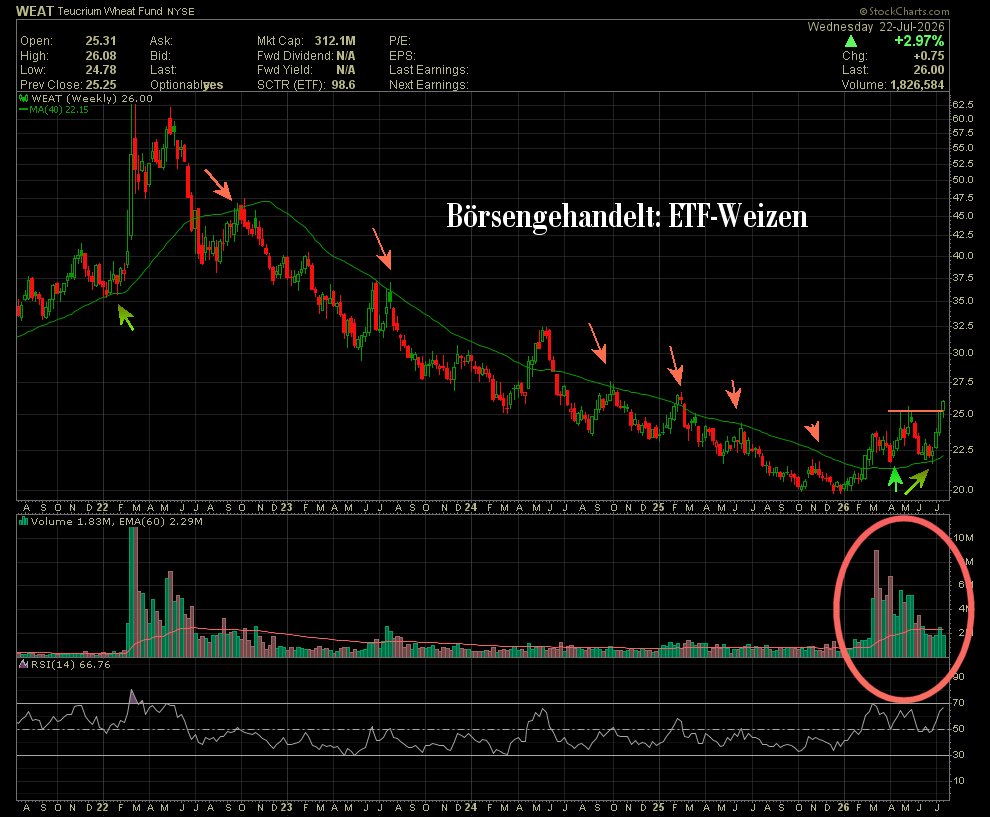Screen dimensions: 990x817
Task: Click the RSI indicator icon beside RSI(14)
Action: pyautogui.click(x=23, y=664)
